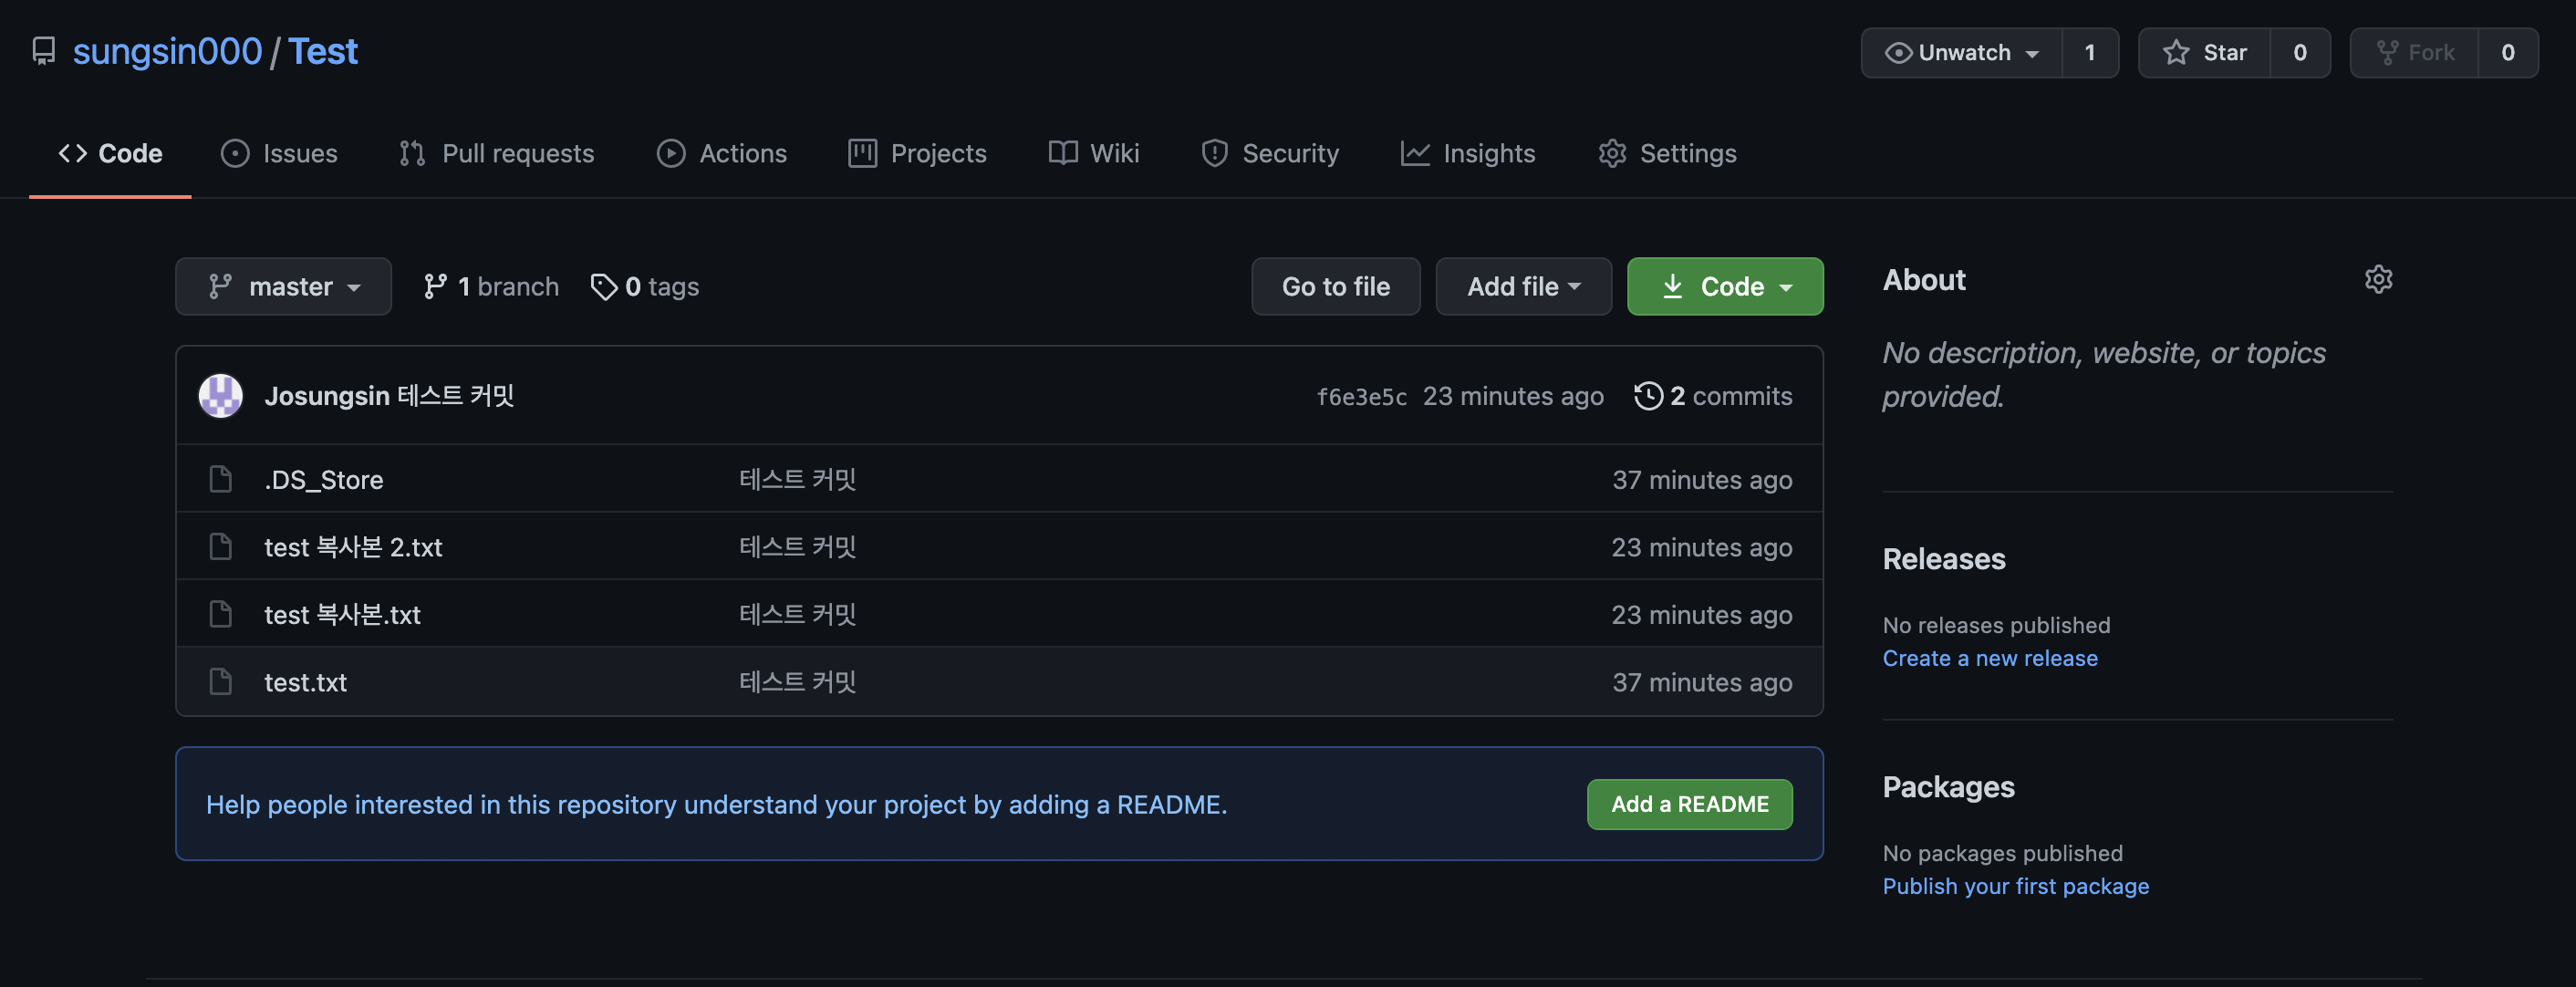Click the Josungsin avatar image

click(x=220, y=396)
